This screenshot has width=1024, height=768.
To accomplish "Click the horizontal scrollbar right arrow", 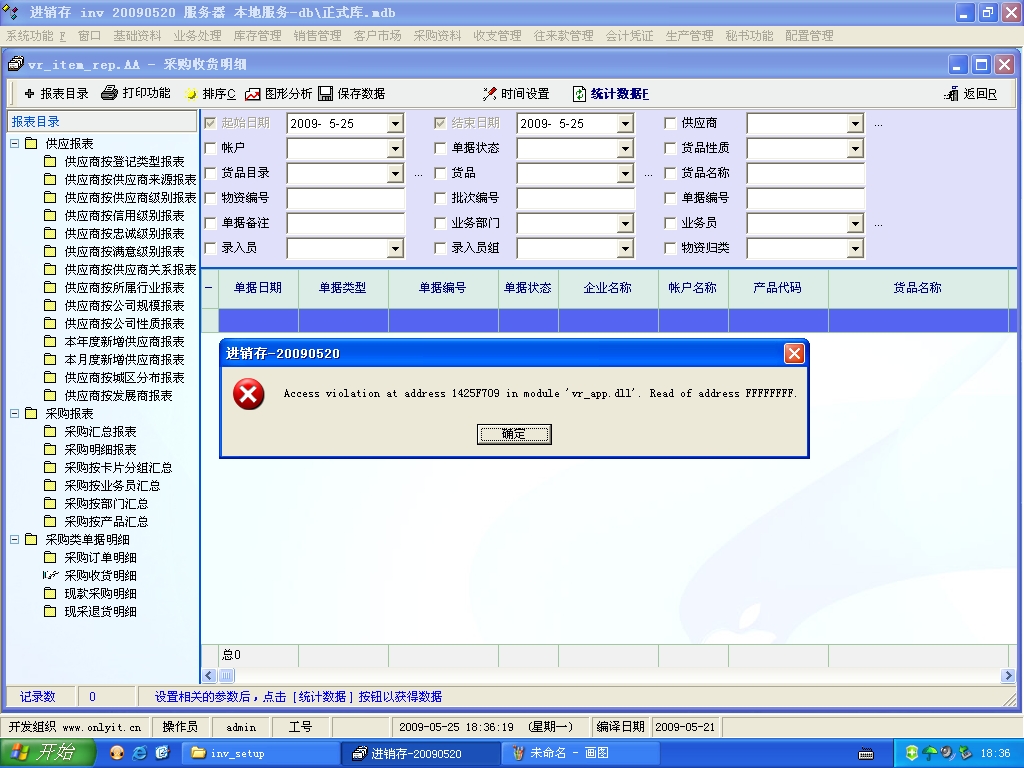I will pyautogui.click(x=1008, y=676).
